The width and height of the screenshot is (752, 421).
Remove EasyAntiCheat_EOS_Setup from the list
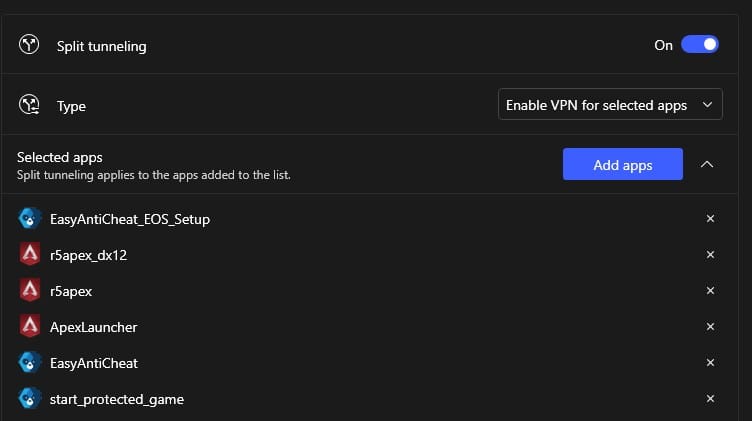(x=710, y=219)
